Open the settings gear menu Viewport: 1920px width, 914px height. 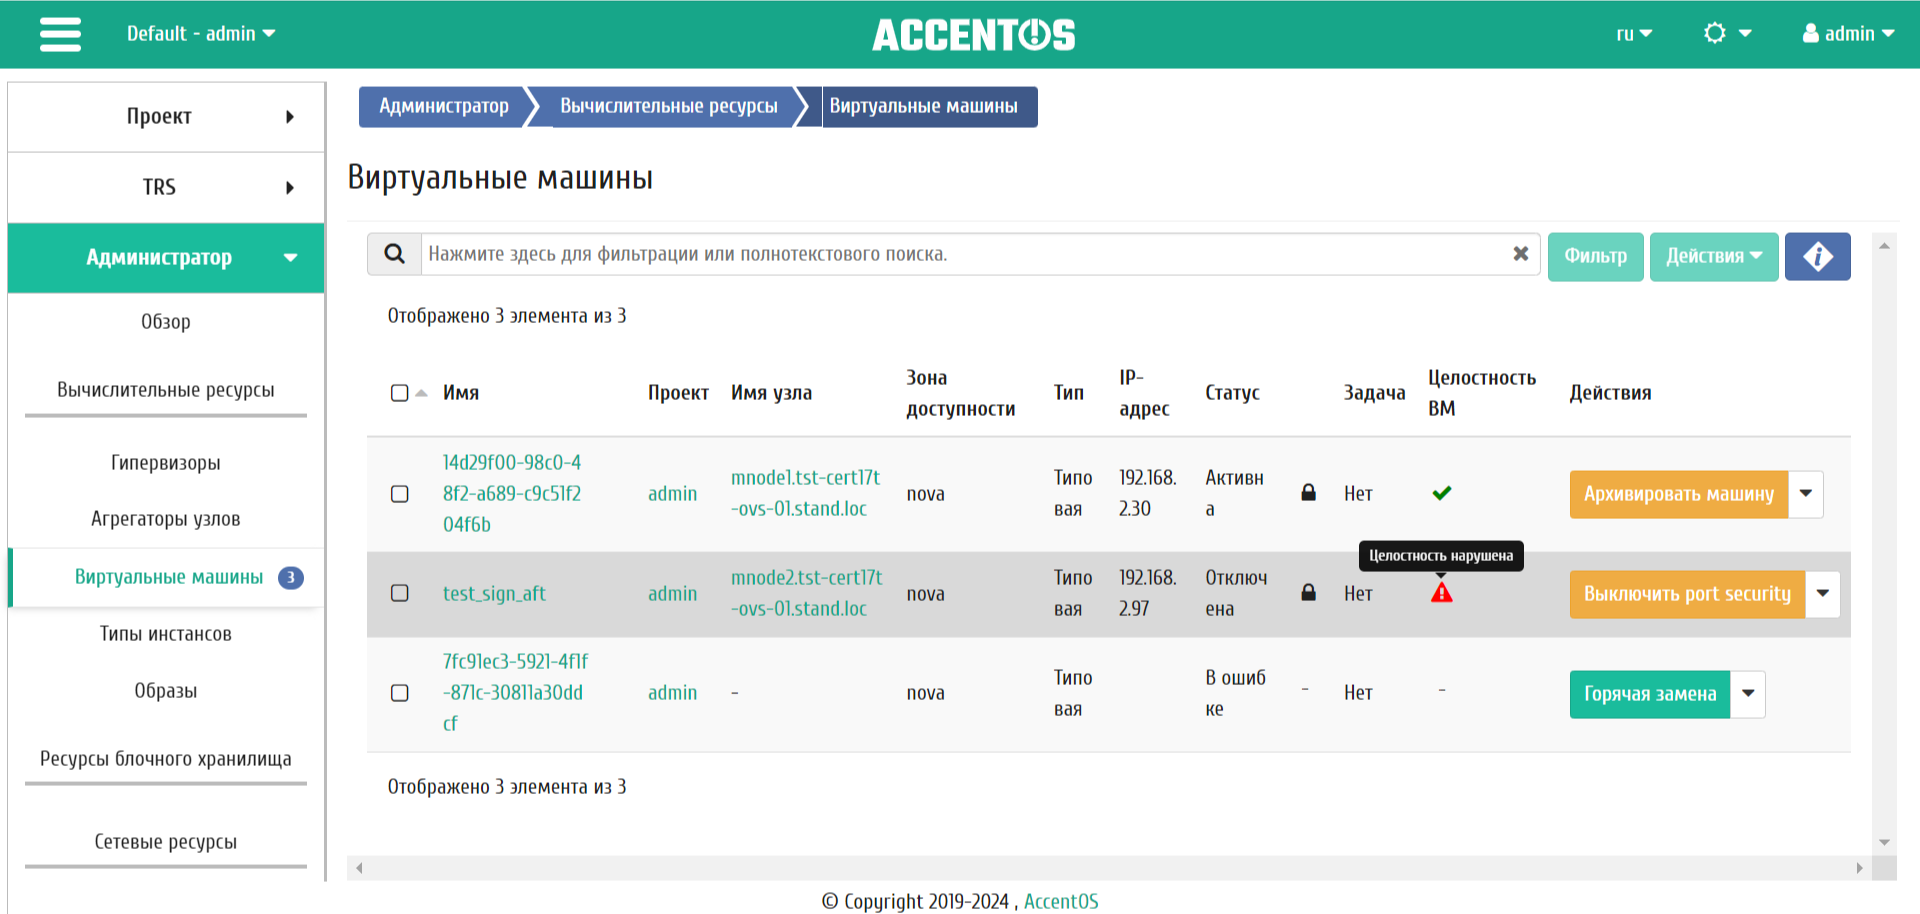coord(1727,33)
